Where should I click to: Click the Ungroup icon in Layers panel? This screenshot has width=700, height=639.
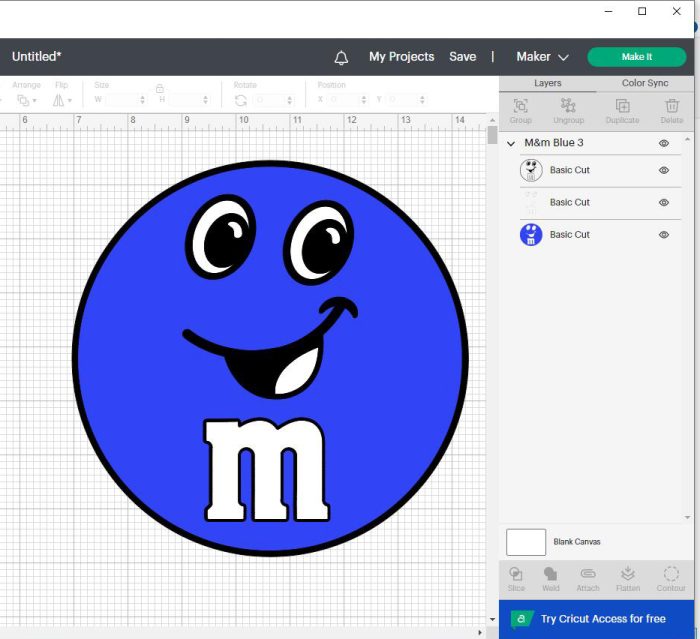click(568, 106)
